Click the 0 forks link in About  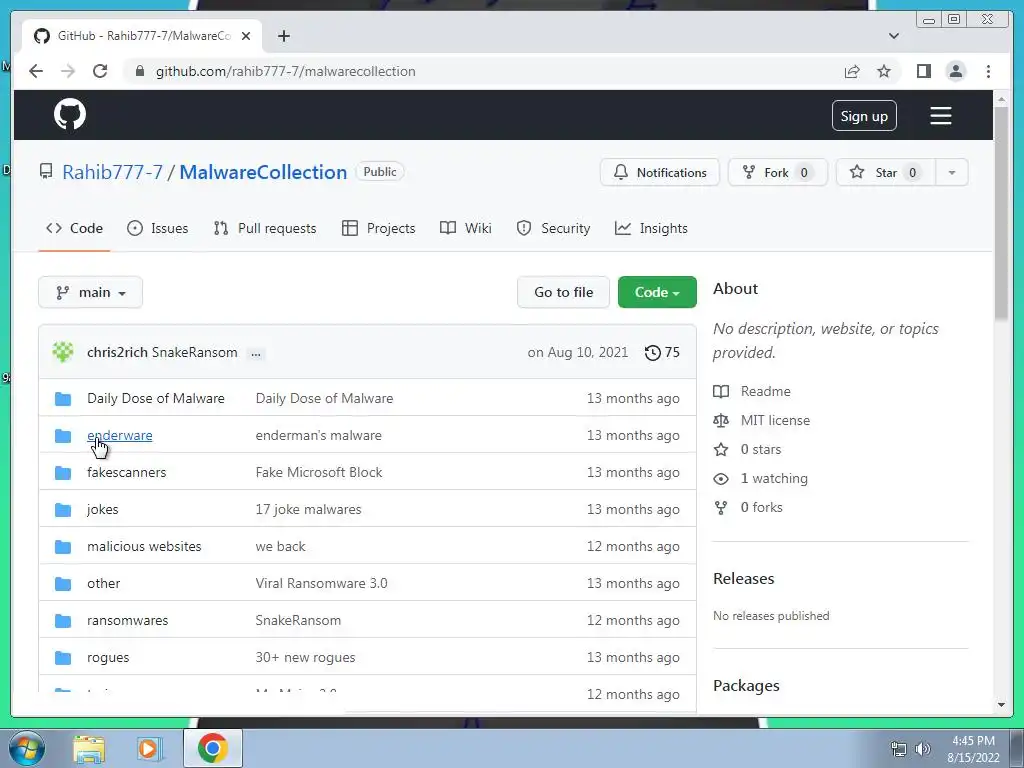pos(761,507)
